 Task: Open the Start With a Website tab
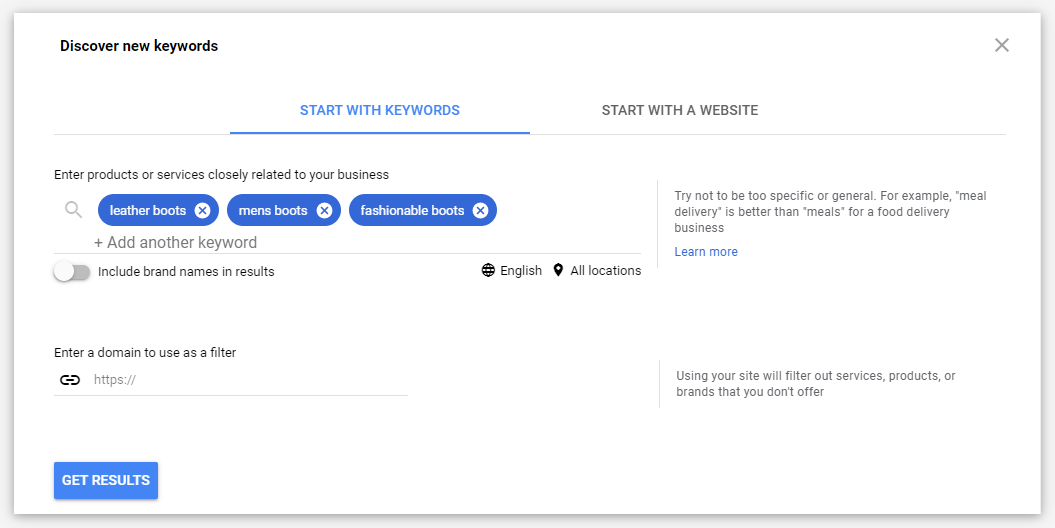[679, 110]
